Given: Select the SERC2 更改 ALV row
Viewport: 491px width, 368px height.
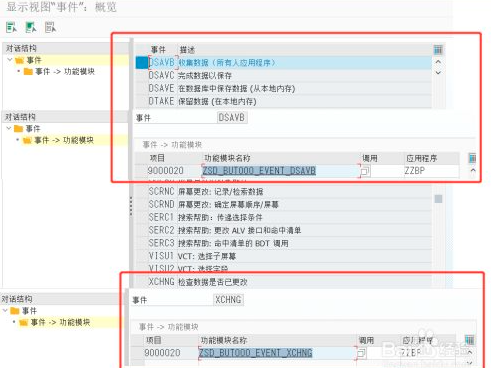Looking at the screenshot, I should click(x=284, y=230).
